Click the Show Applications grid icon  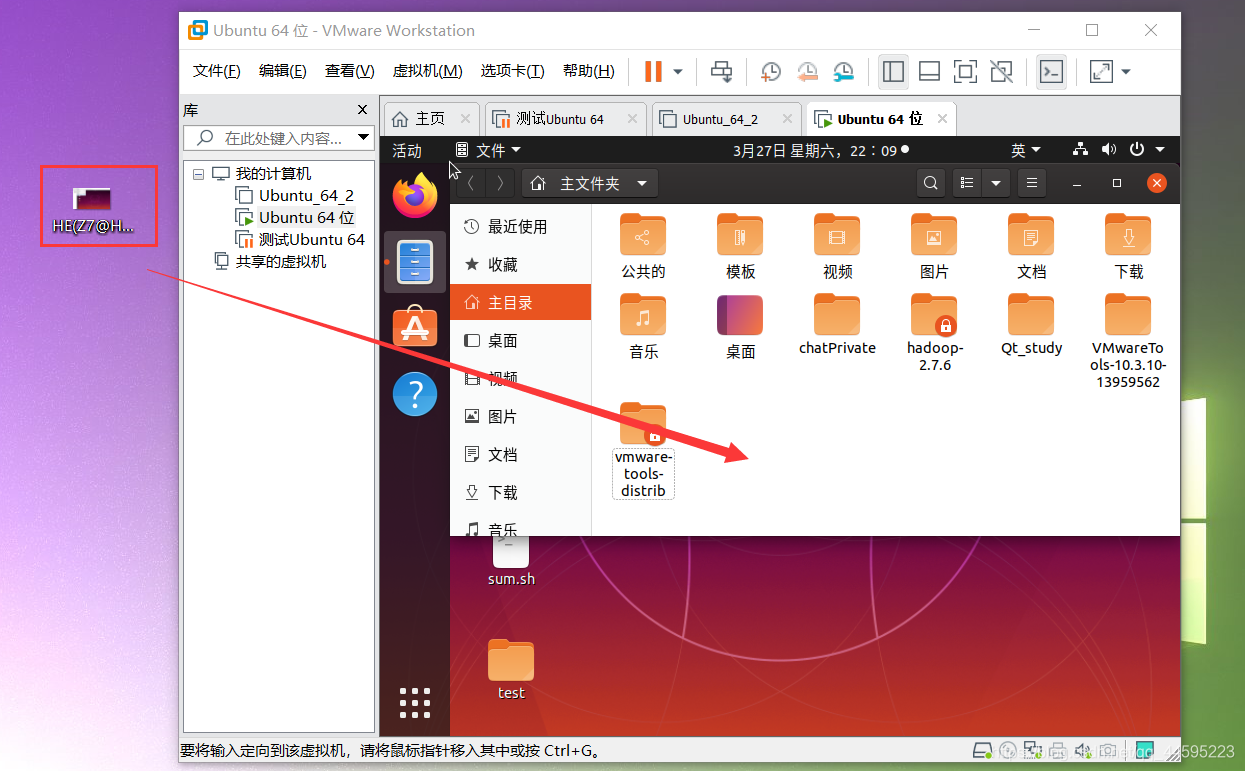pos(415,702)
